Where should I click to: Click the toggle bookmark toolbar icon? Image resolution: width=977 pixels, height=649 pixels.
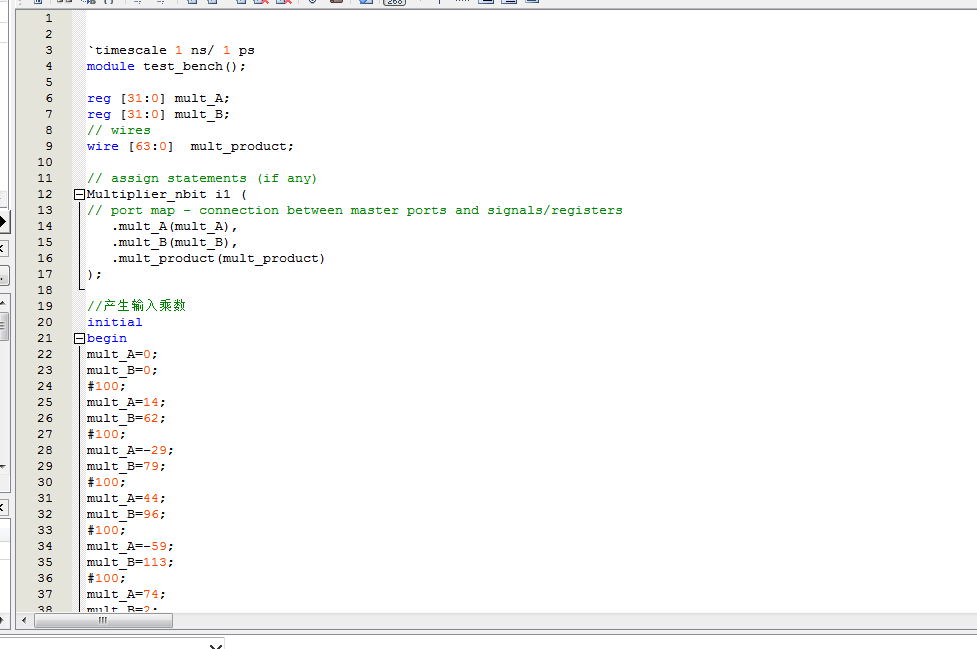coord(192,3)
